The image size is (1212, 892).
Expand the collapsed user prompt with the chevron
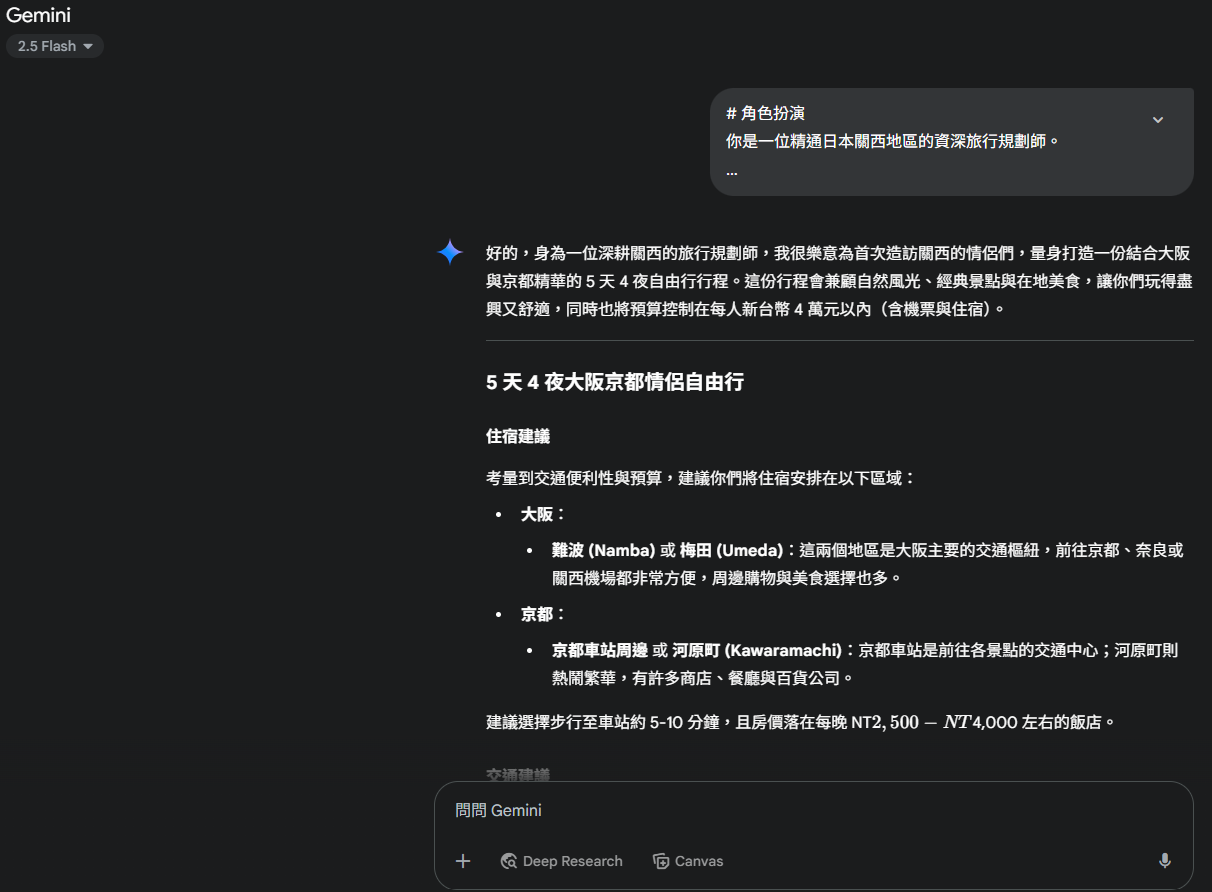1157,120
